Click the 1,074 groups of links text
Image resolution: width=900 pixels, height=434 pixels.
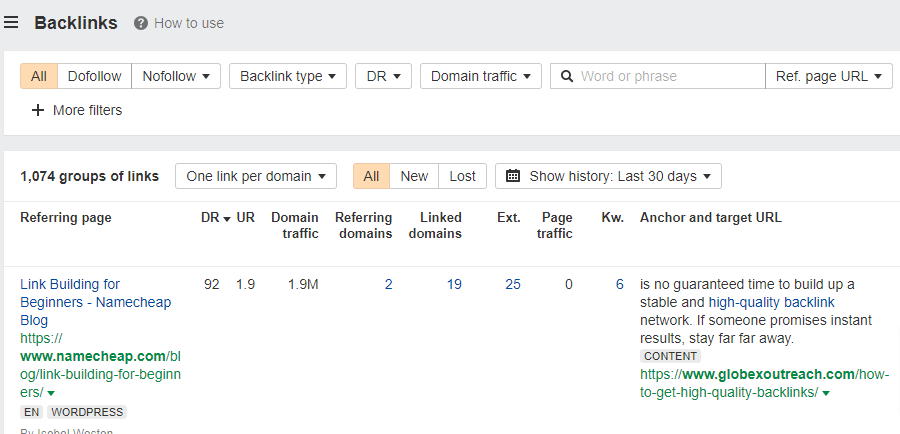pyautogui.click(x=90, y=176)
